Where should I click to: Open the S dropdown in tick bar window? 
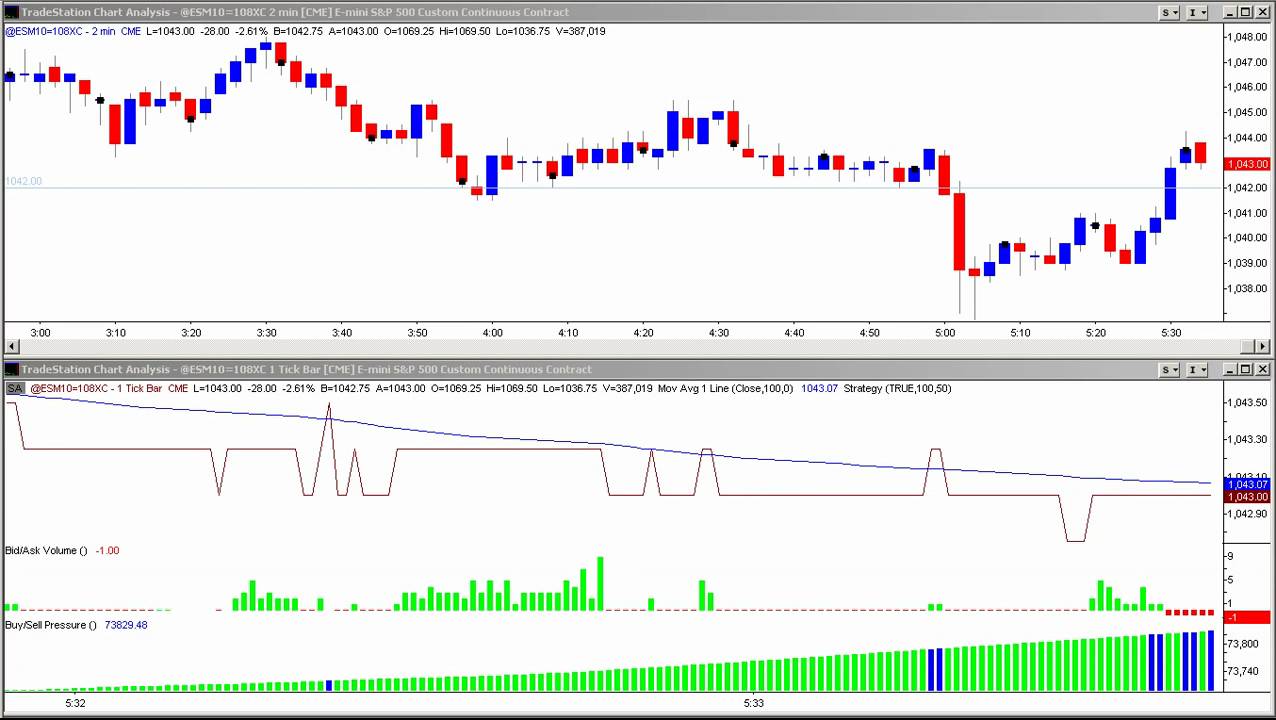click(1169, 369)
